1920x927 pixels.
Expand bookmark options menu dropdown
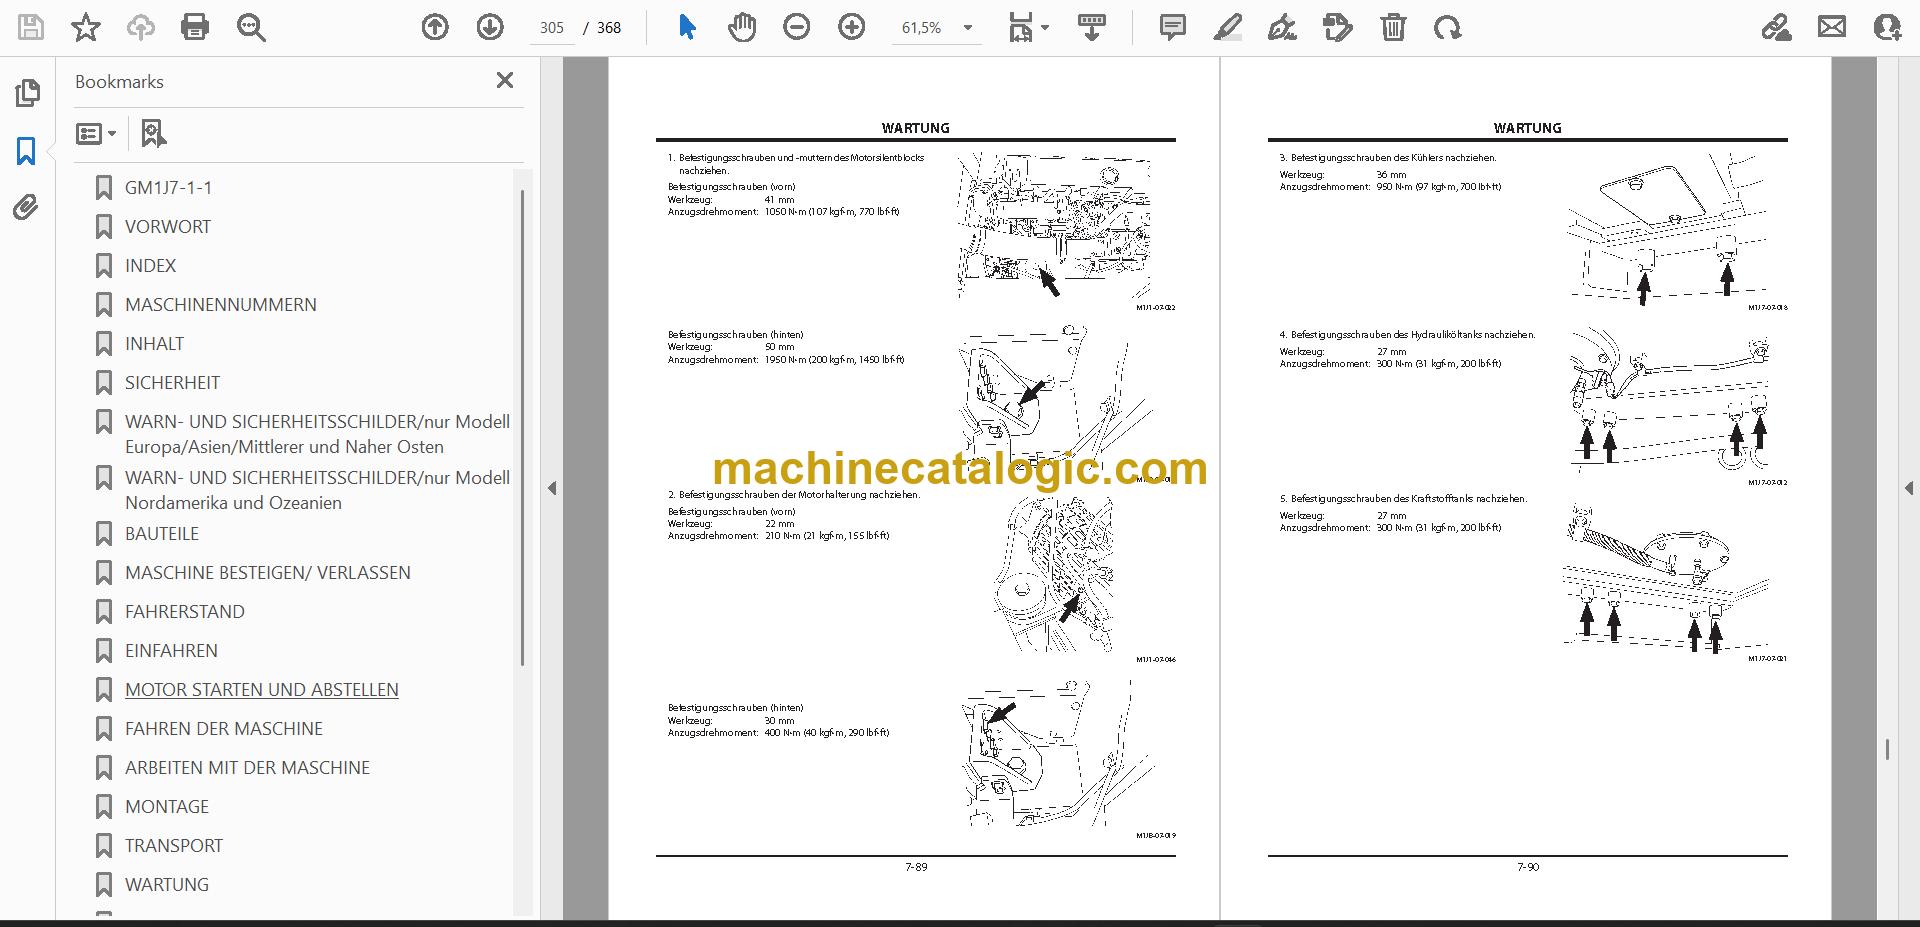click(x=97, y=133)
